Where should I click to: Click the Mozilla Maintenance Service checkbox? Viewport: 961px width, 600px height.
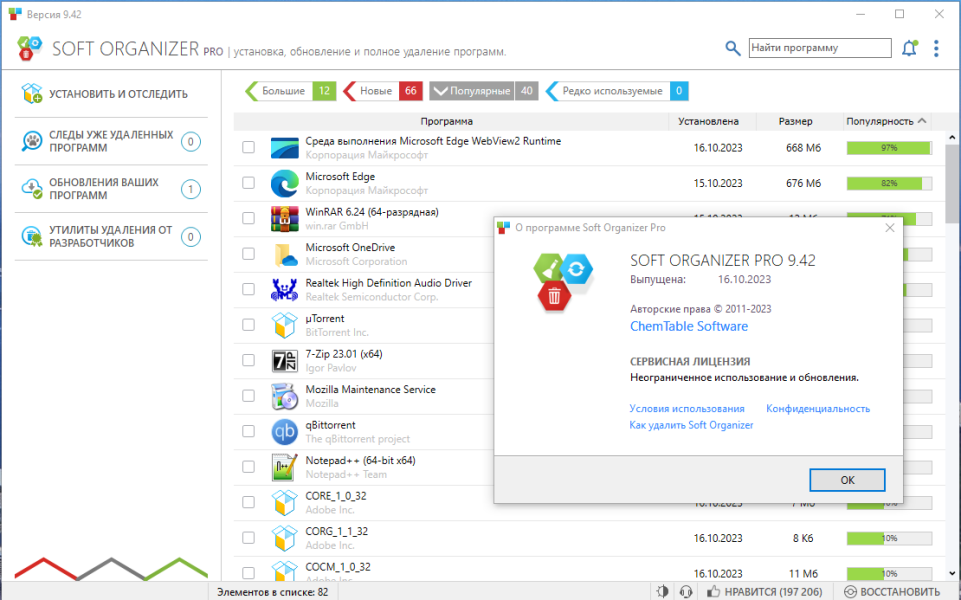[x=248, y=396]
